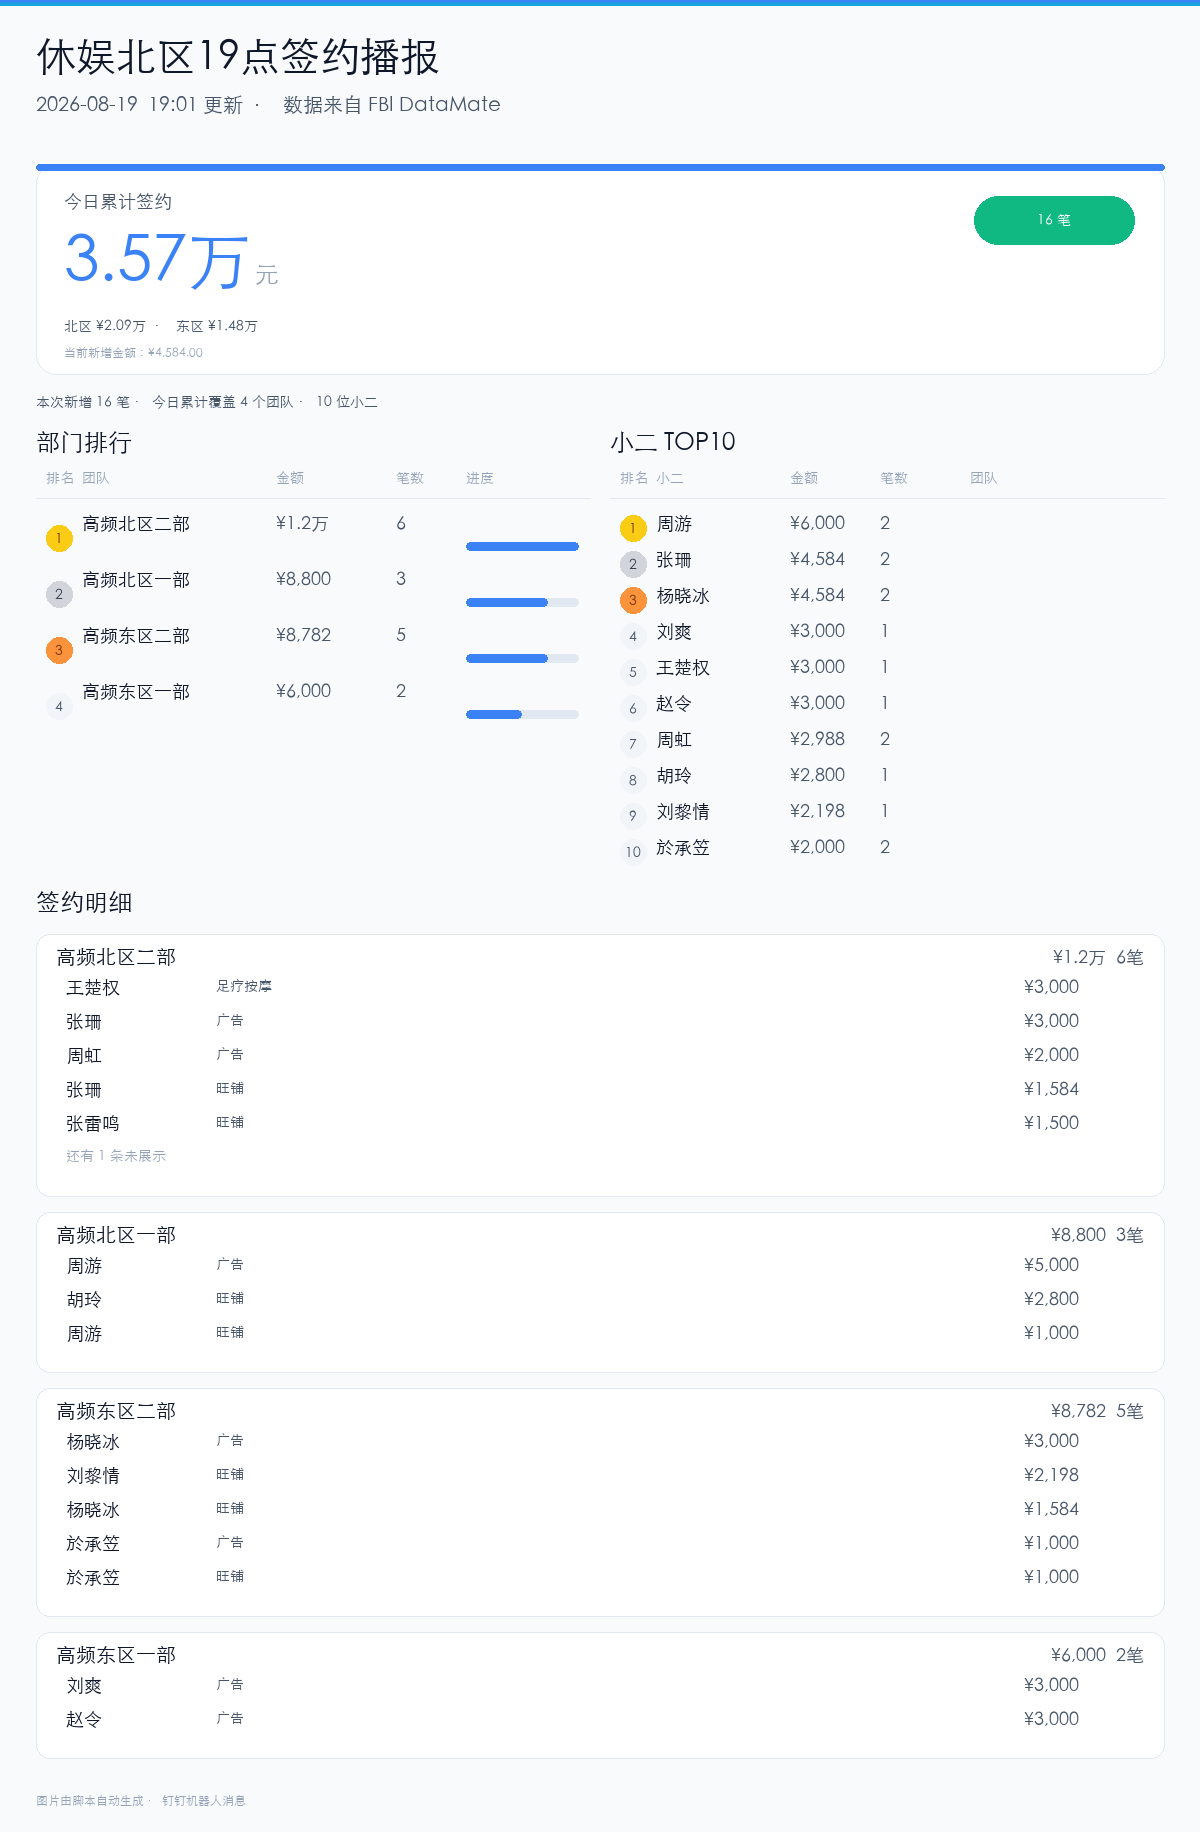Click the progress bar for 高频北区二部

pos(522,546)
